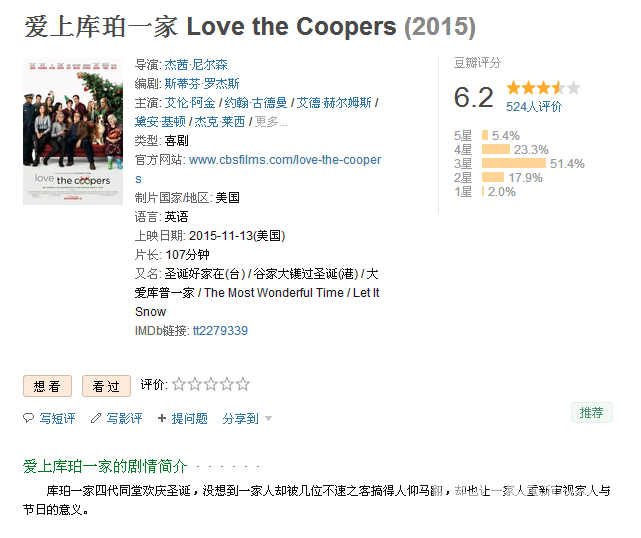Click the pencil icon beside 写影评
This screenshot has height=538, width=641.
[96, 418]
